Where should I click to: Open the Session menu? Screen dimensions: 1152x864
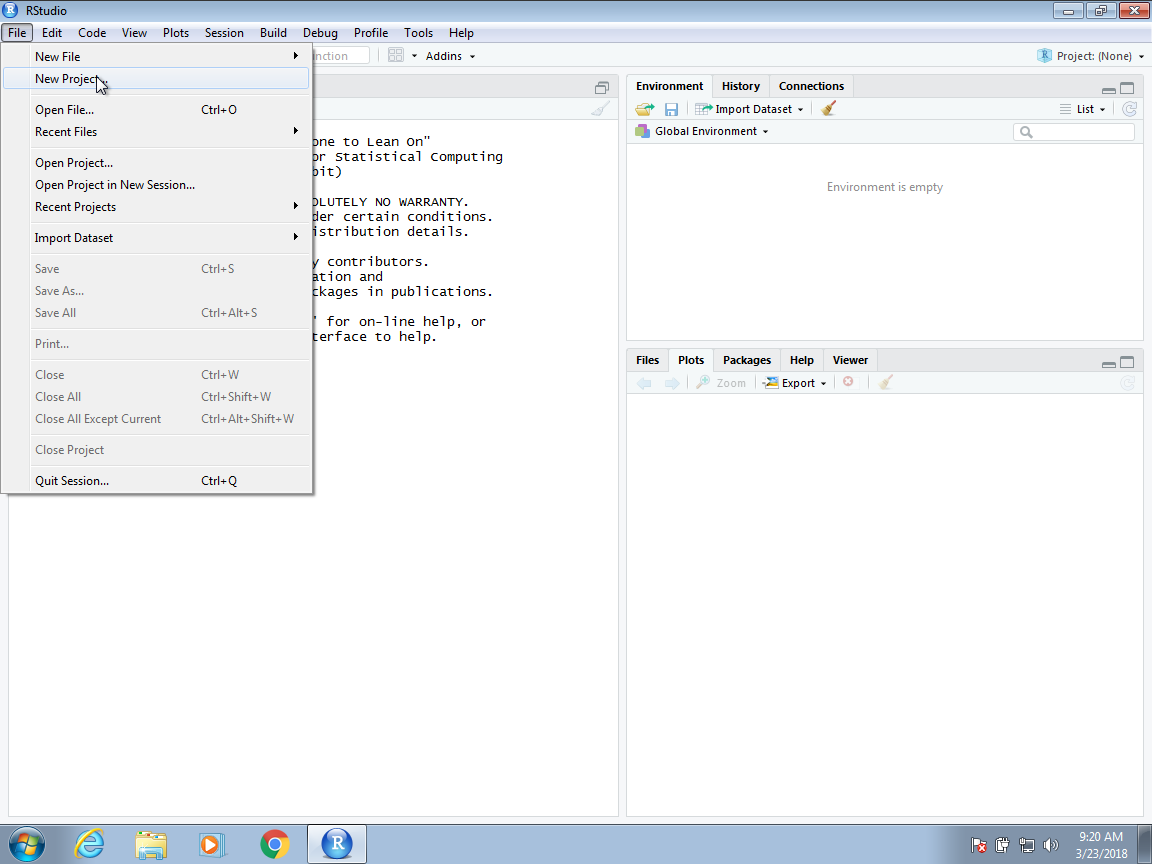pyautogui.click(x=224, y=33)
